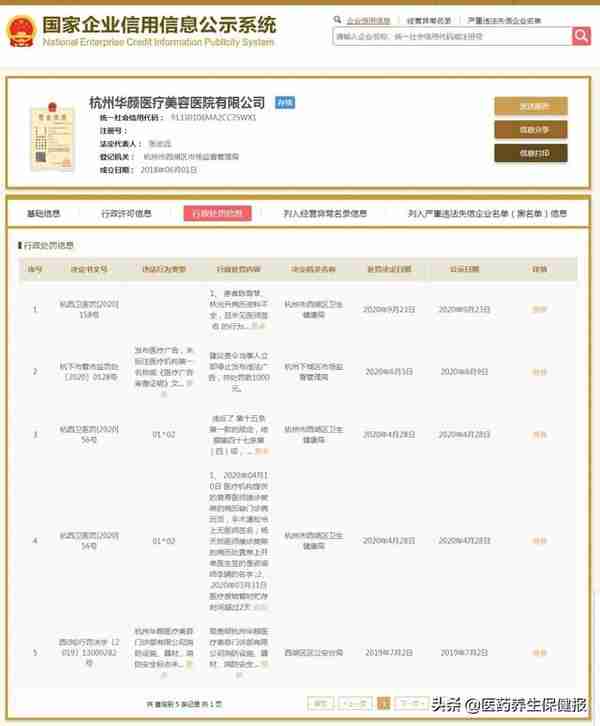Click the national emblem logo

click(21, 31)
